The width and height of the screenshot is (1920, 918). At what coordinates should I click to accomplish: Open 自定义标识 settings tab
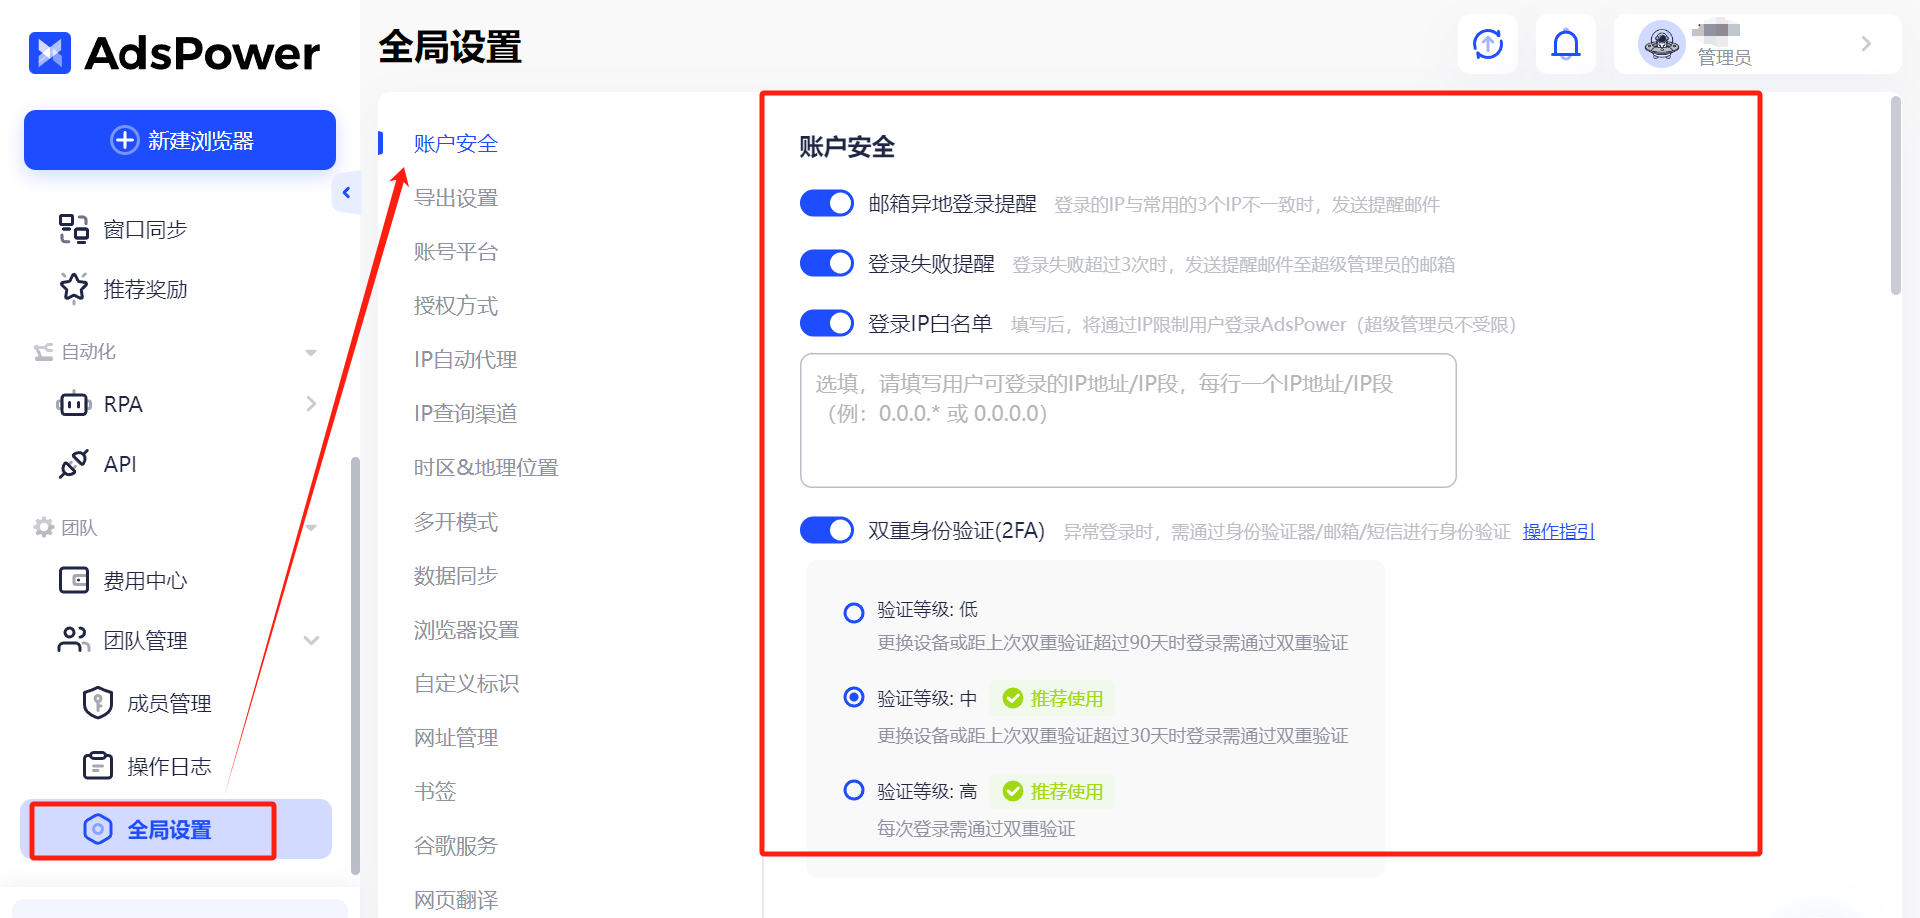[467, 683]
